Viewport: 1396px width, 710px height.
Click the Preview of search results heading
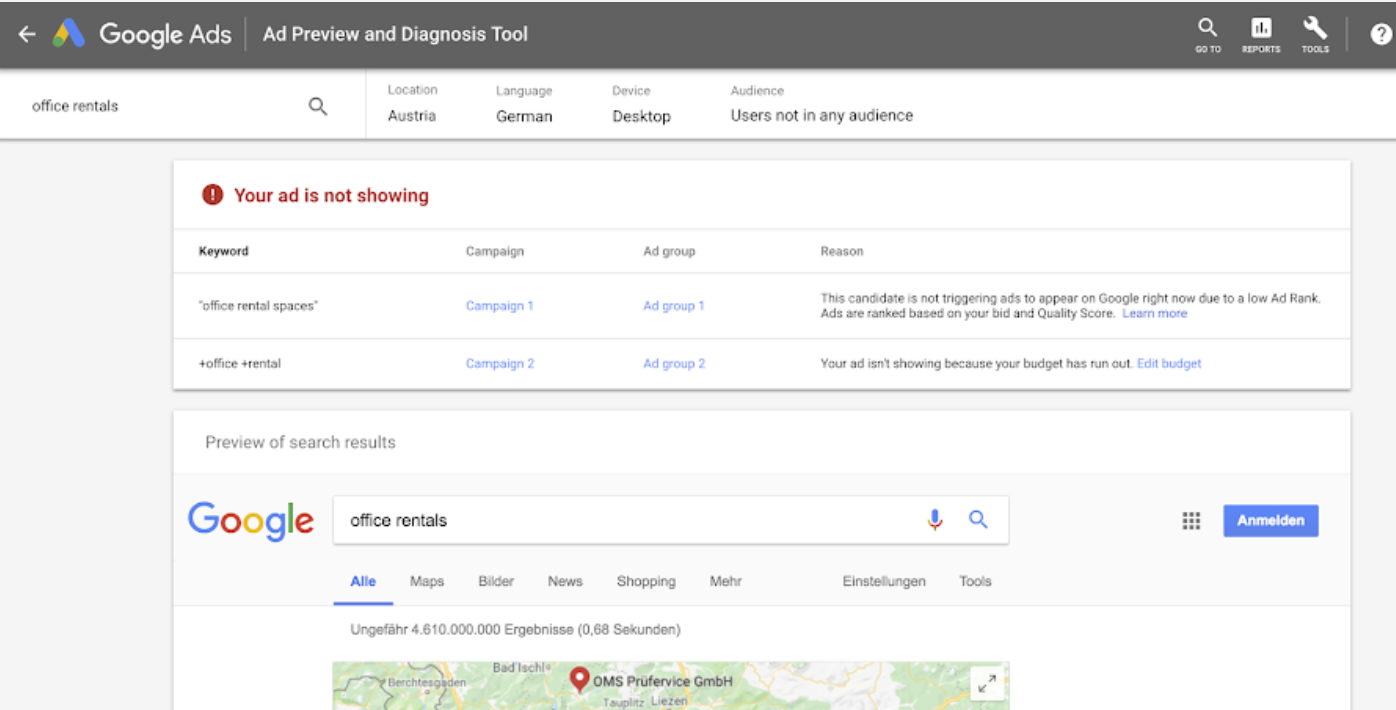pos(300,443)
